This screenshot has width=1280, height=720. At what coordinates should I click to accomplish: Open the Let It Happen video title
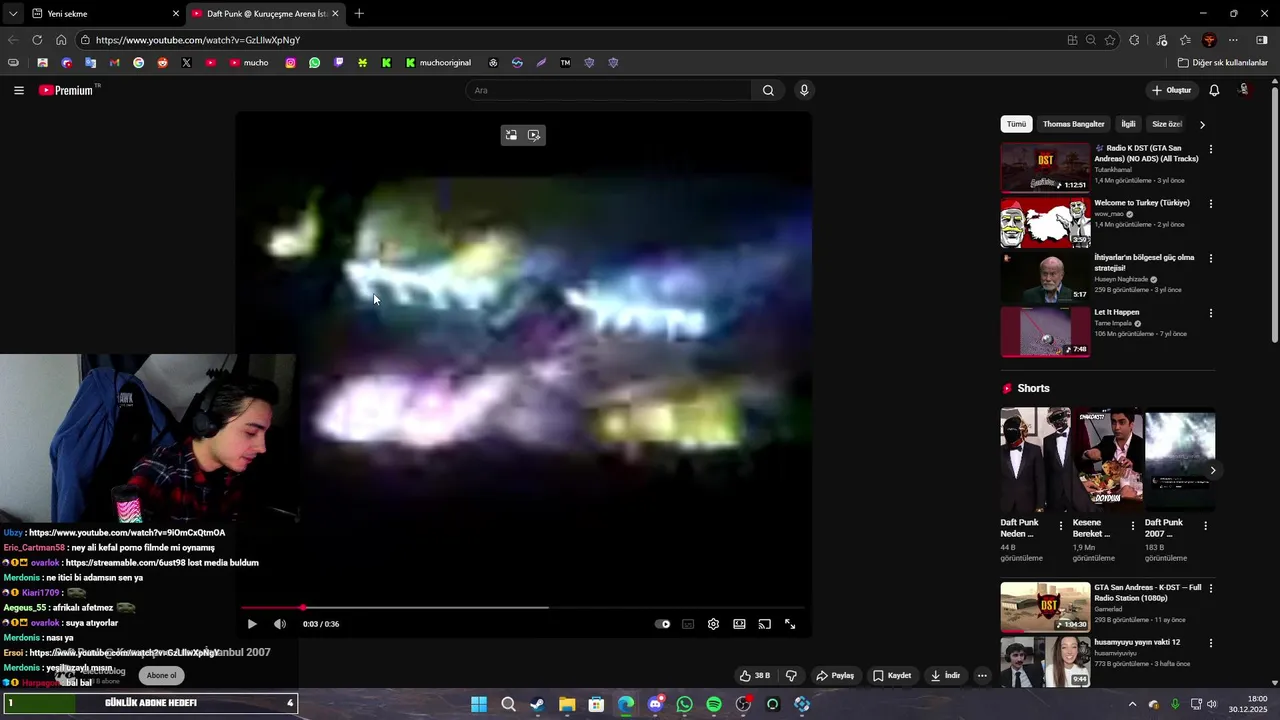tap(1116, 312)
